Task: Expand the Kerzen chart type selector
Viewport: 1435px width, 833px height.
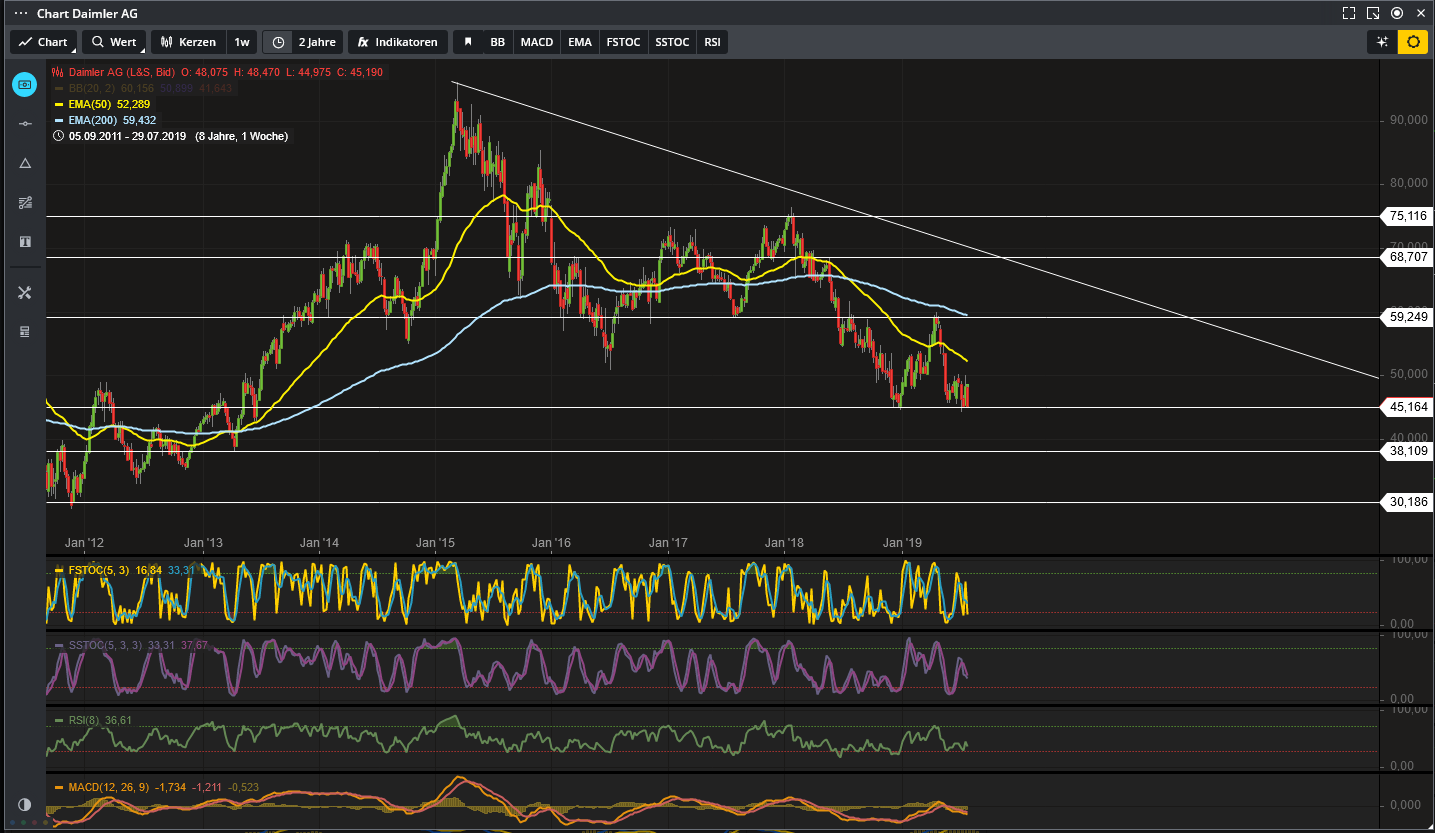Action: [x=187, y=42]
